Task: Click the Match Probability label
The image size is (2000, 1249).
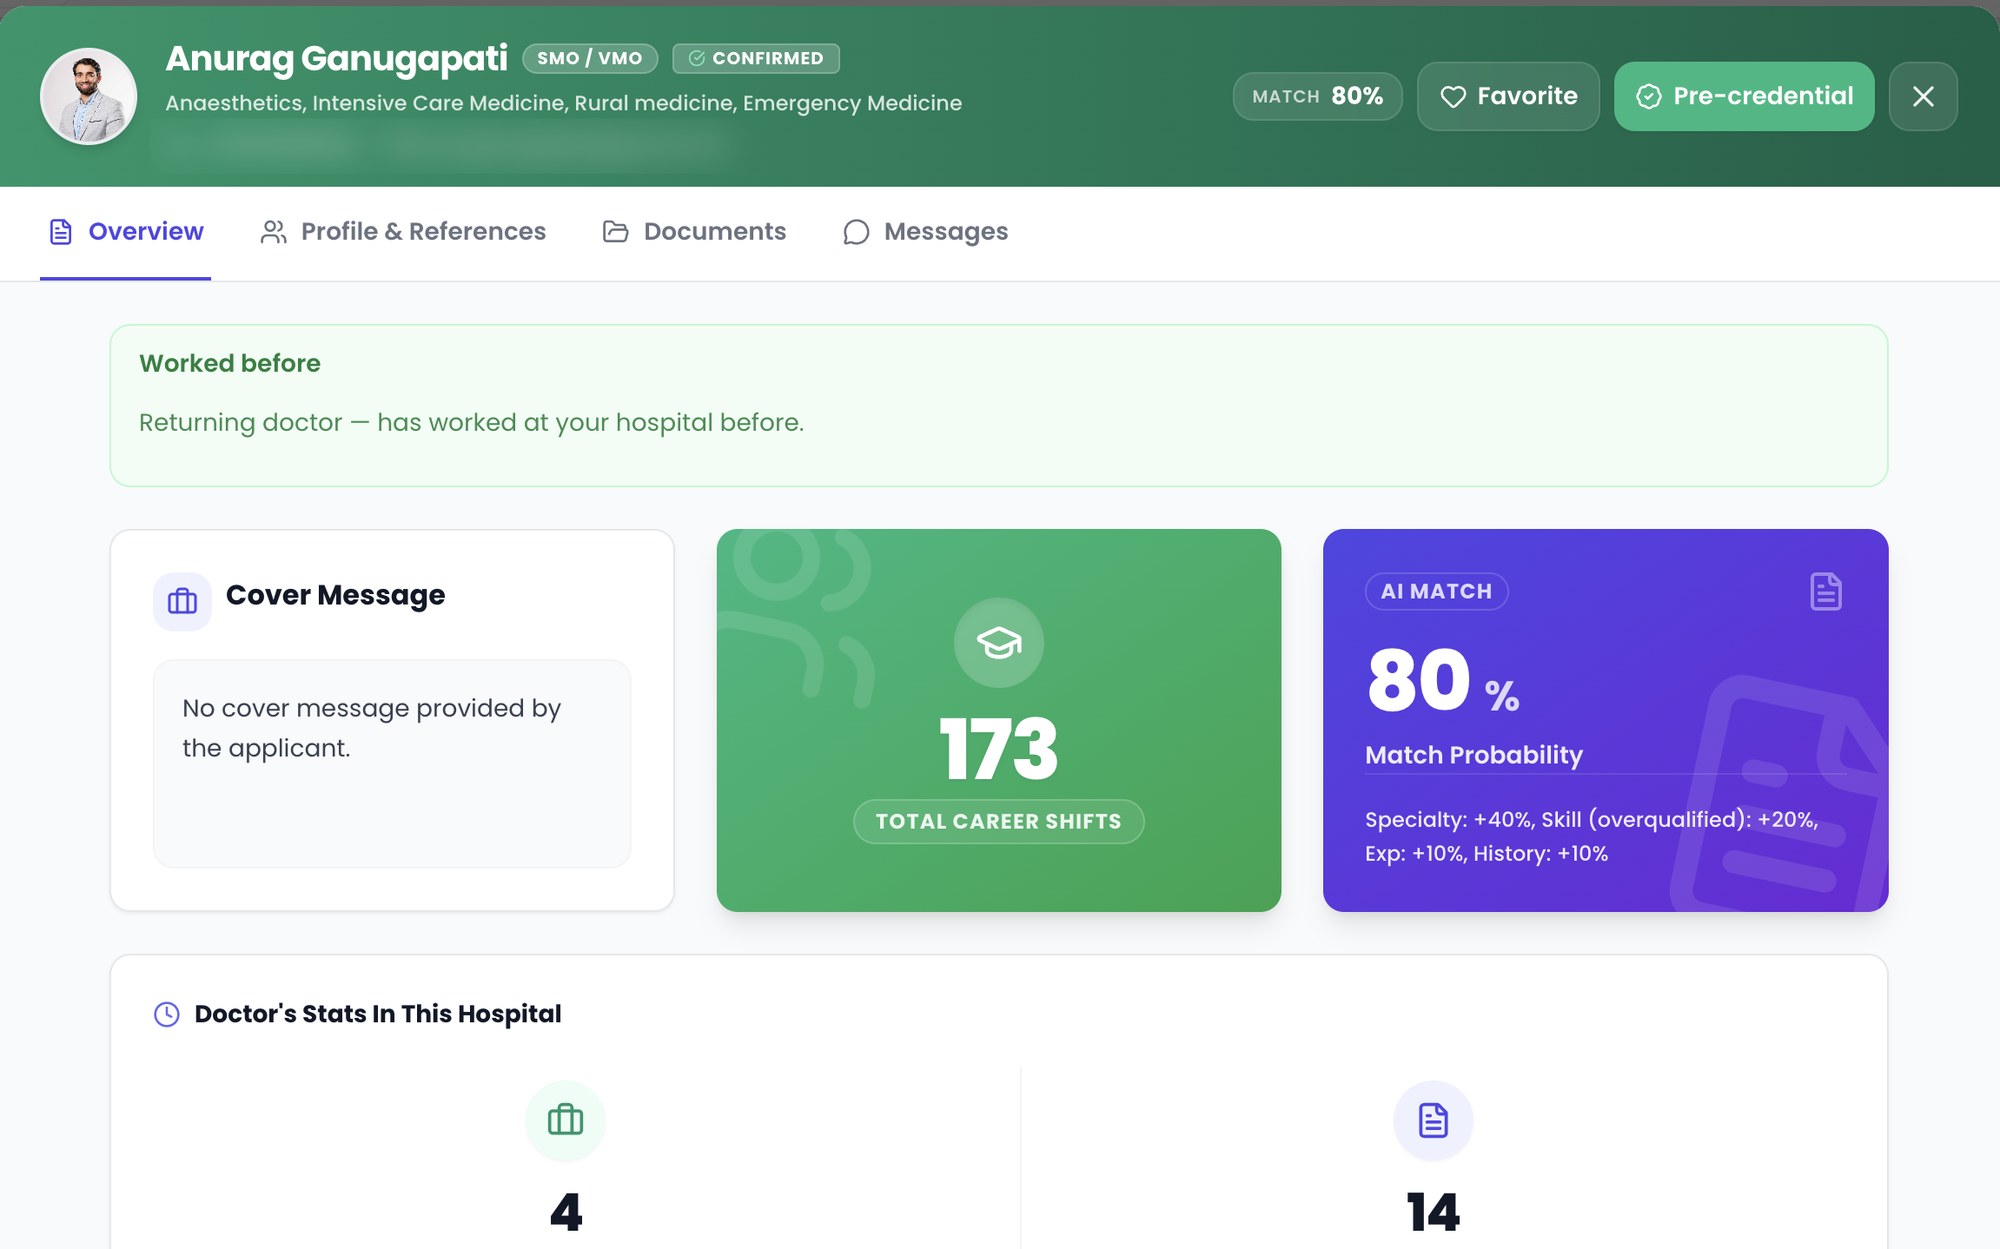Action: click(1474, 755)
